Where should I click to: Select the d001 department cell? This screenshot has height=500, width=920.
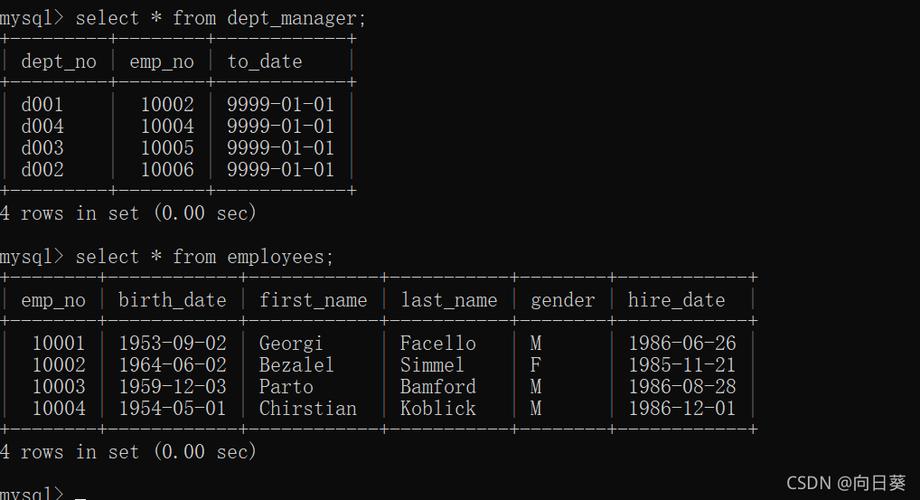coord(42,104)
